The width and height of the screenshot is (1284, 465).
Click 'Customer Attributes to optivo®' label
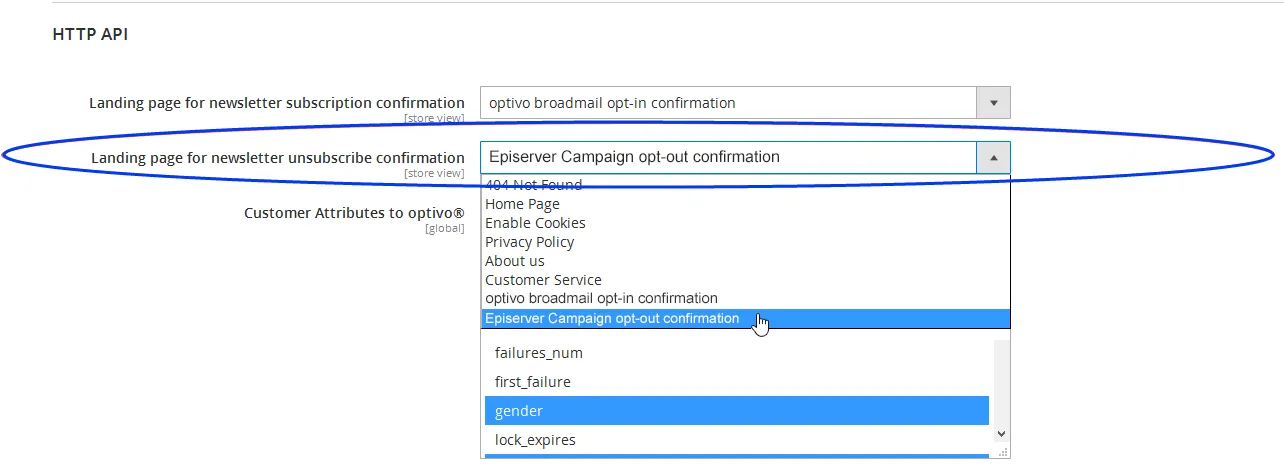point(354,213)
